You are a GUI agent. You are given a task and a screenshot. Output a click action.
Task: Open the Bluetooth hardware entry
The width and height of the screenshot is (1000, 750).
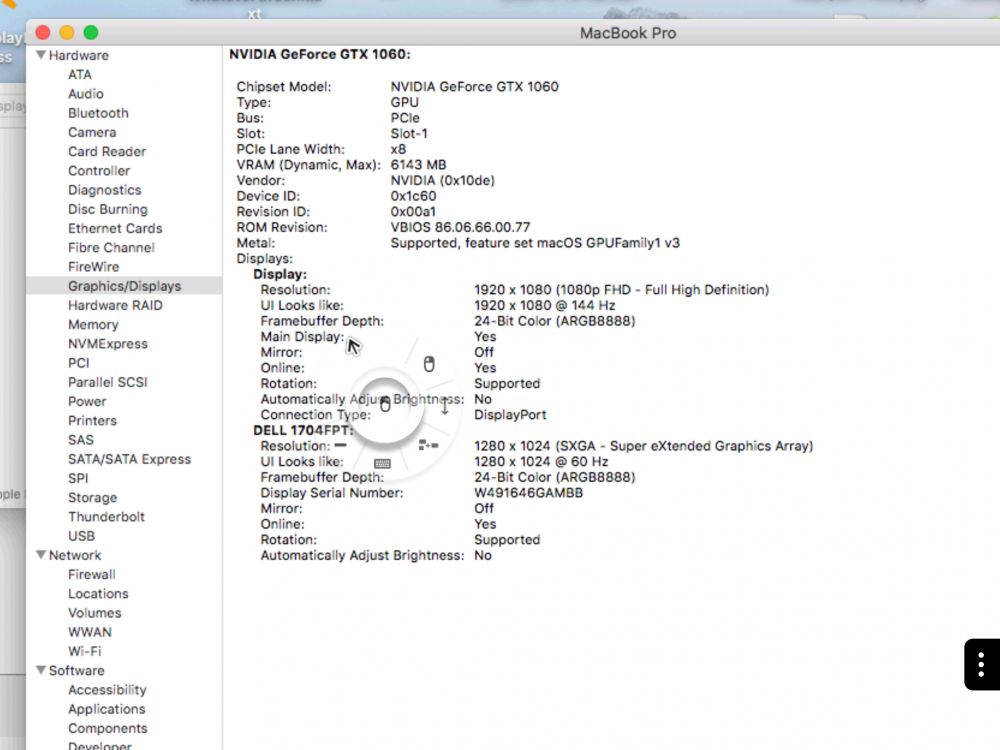point(98,113)
